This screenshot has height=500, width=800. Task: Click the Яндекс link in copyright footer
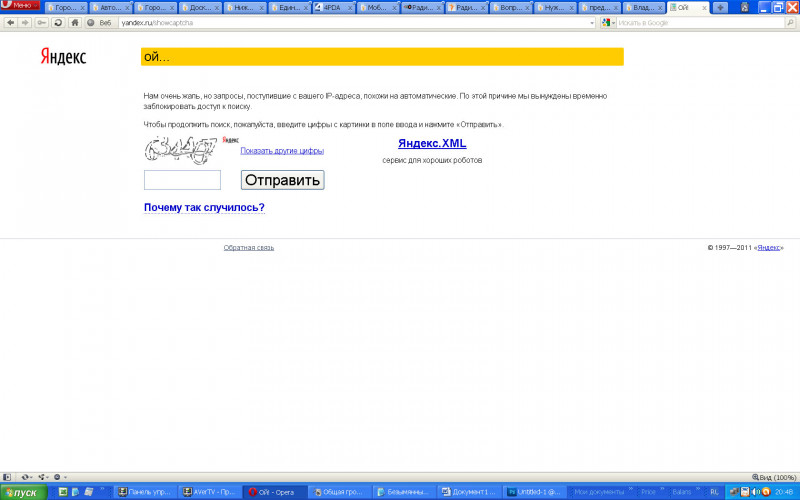coord(768,247)
